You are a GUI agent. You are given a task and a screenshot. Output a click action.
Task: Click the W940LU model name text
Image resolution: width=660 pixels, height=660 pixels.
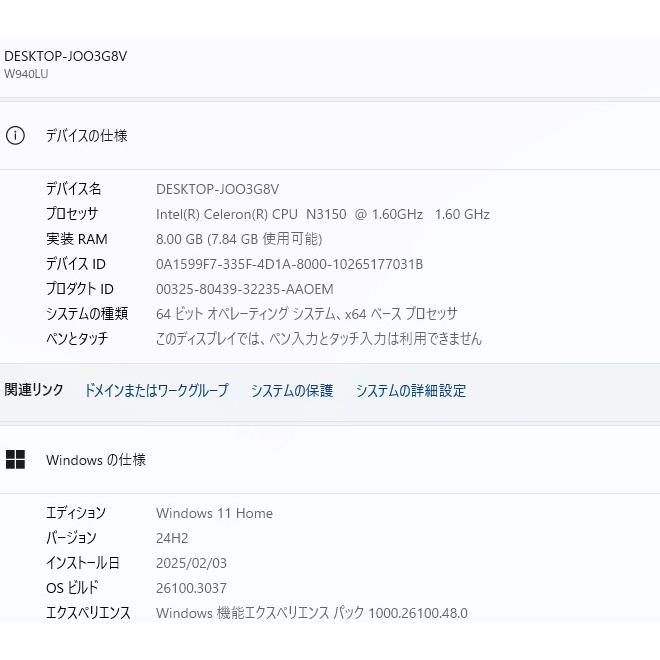click(x=26, y=74)
